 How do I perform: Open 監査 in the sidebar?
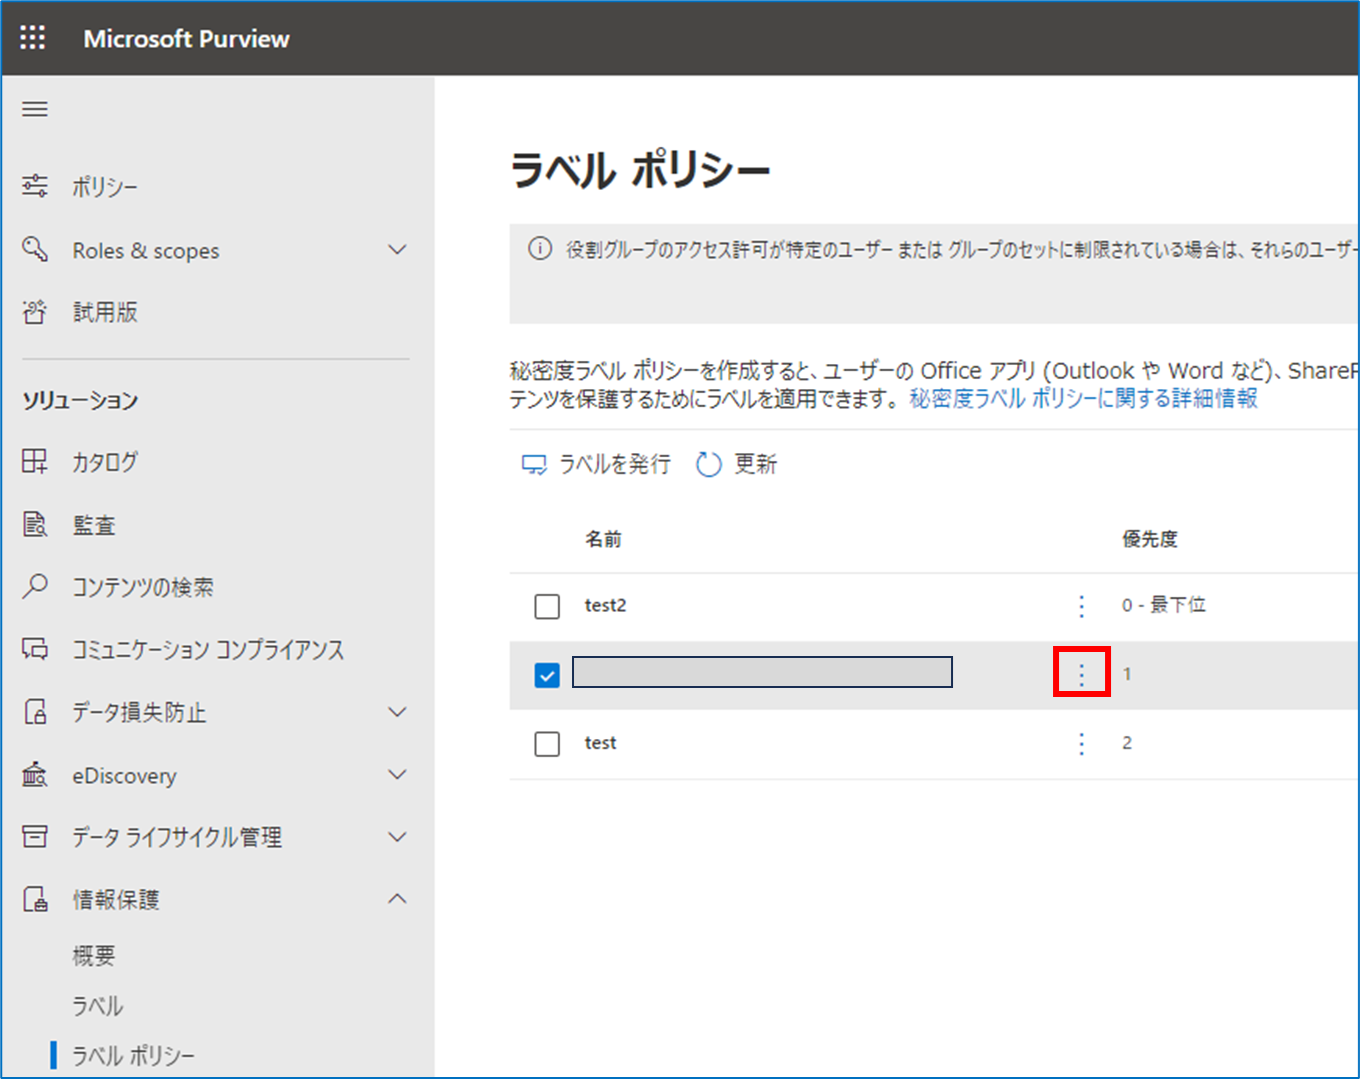(94, 525)
